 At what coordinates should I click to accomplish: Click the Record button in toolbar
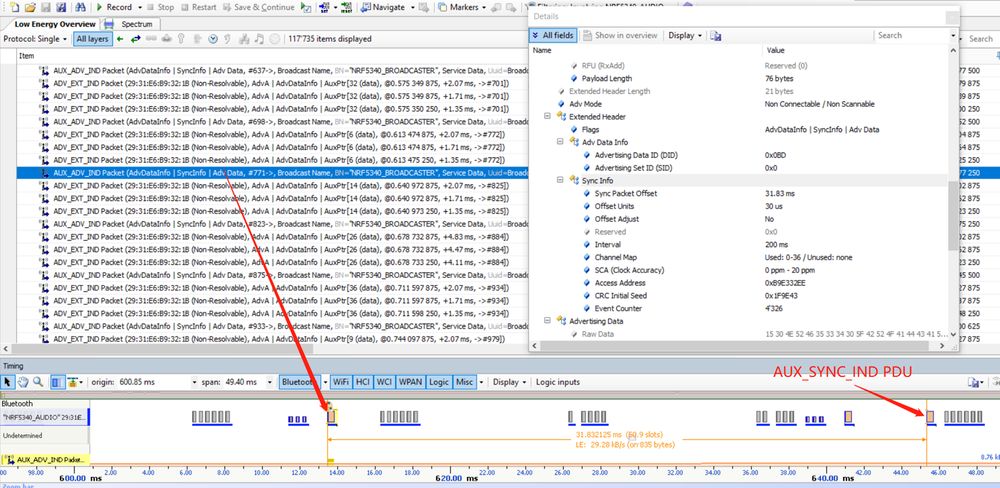coord(118,7)
